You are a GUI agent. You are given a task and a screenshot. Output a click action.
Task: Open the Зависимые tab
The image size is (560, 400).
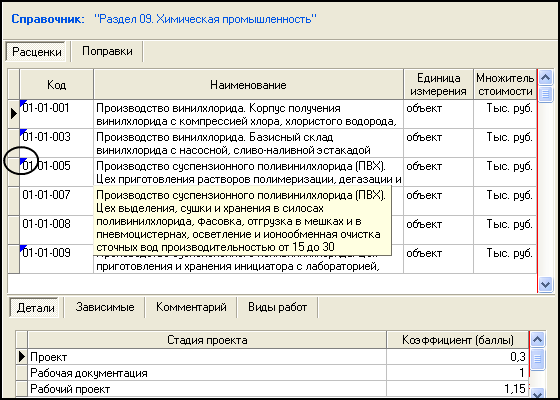(x=105, y=307)
